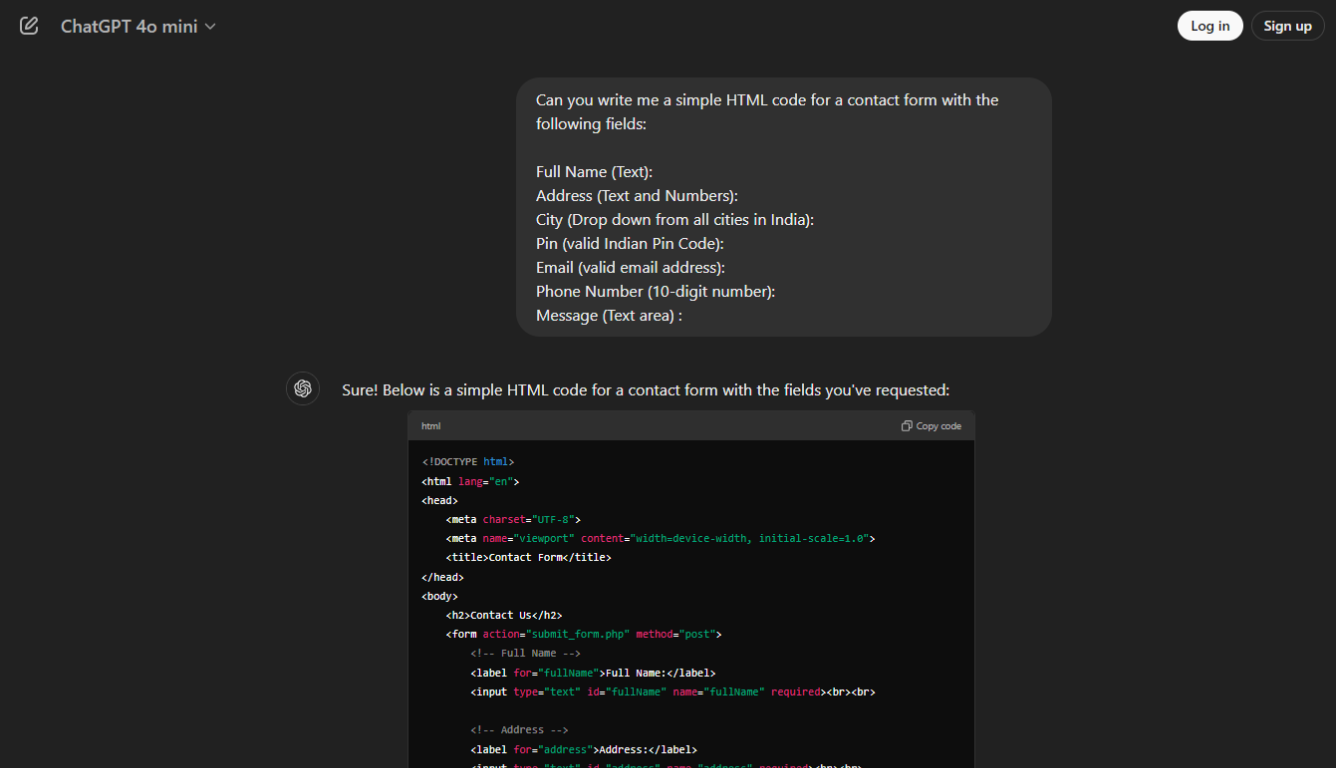Click the form action="submit_form.php" code line

click(x=584, y=635)
